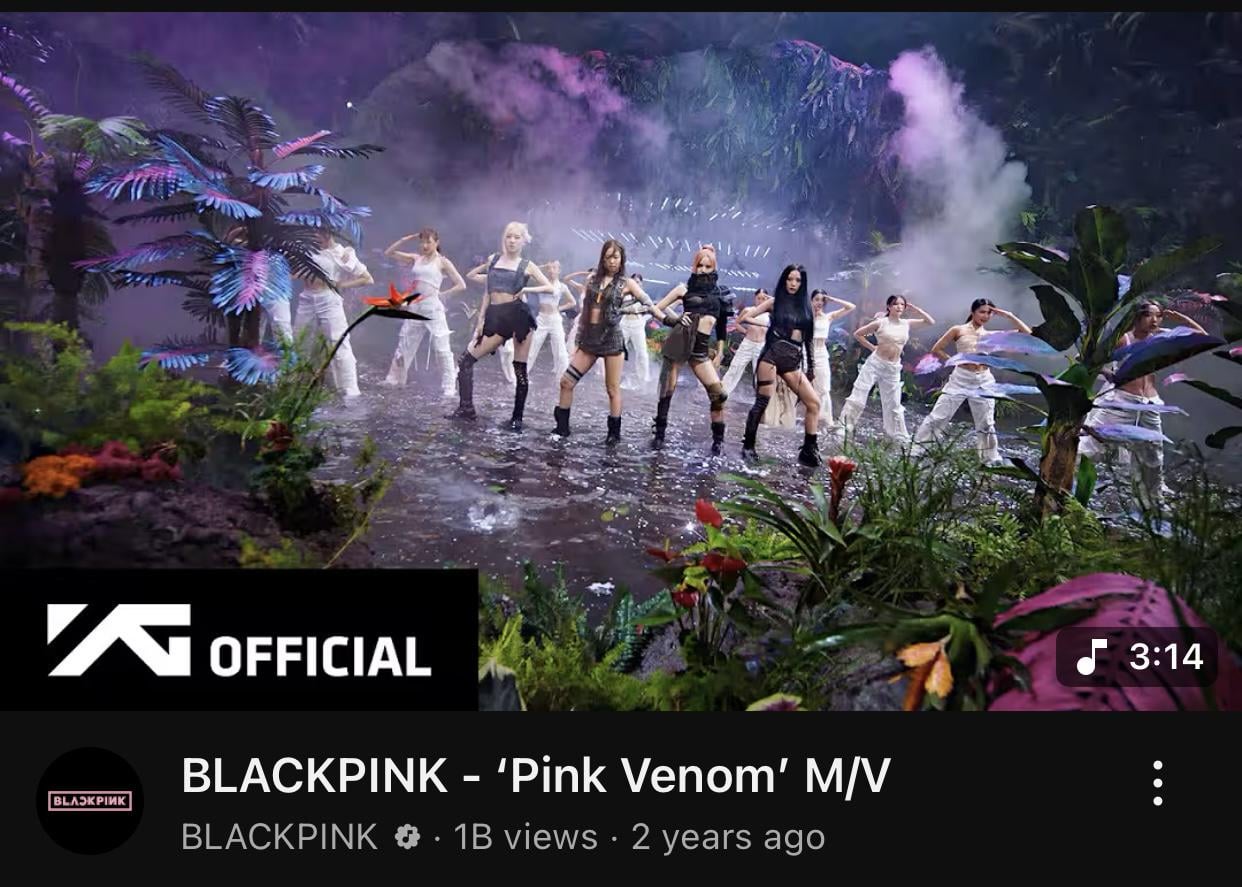This screenshot has height=887, width=1242.
Task: Click the red bird-of-paradise flower
Action: (x=394, y=299)
